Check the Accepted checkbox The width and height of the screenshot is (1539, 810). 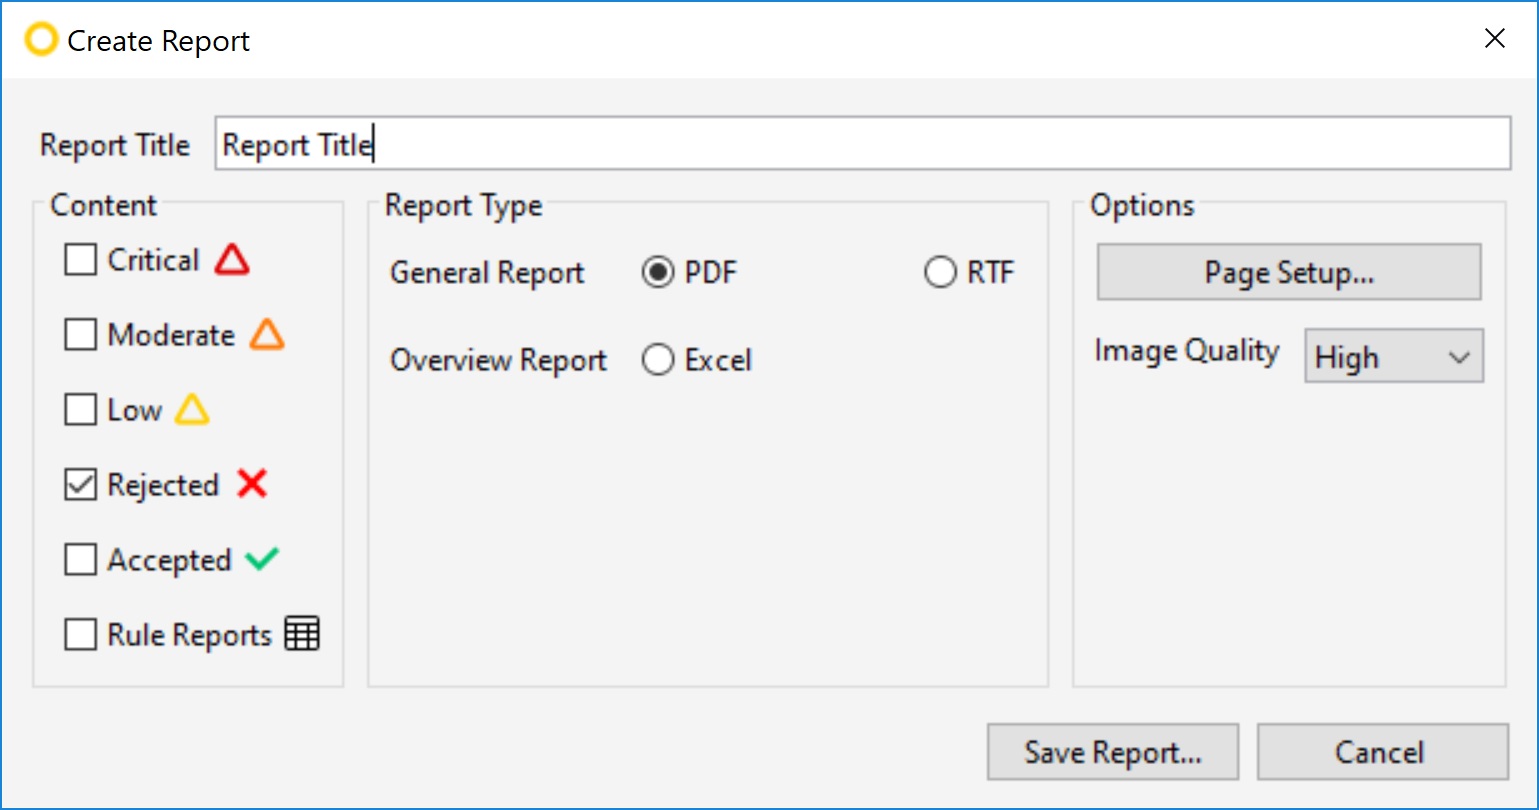pyautogui.click(x=81, y=559)
